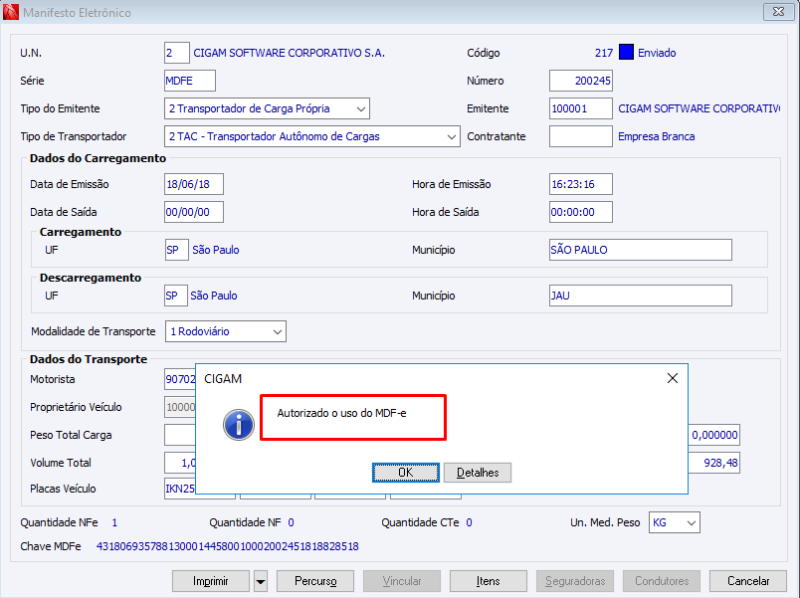Screen dimensions: 800x598
Task: Click the Vincular button
Action: coord(402,581)
